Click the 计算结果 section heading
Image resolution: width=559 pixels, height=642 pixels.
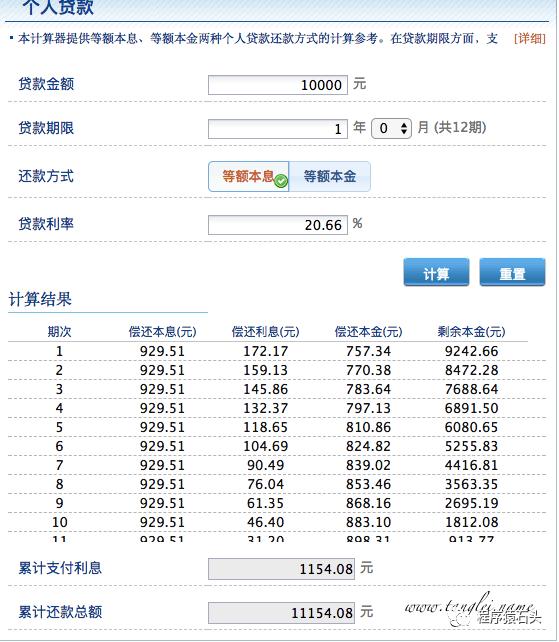point(40,299)
